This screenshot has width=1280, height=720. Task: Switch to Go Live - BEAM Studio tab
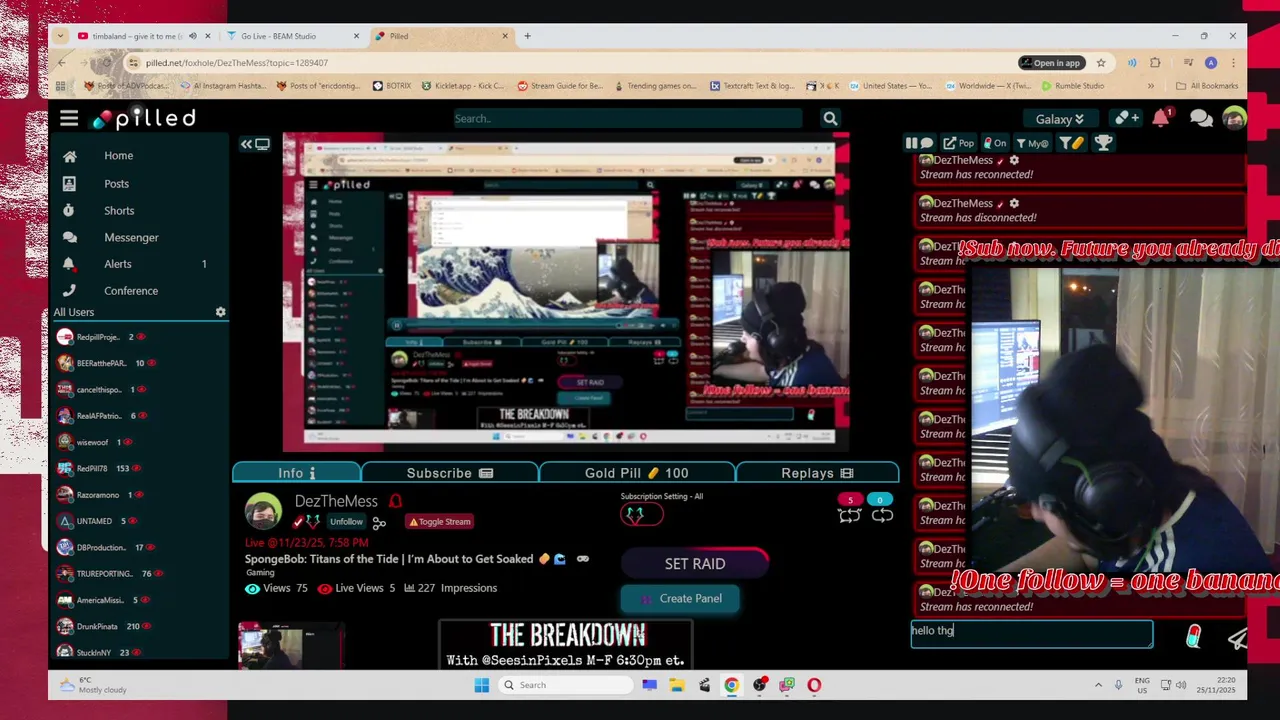(280, 36)
